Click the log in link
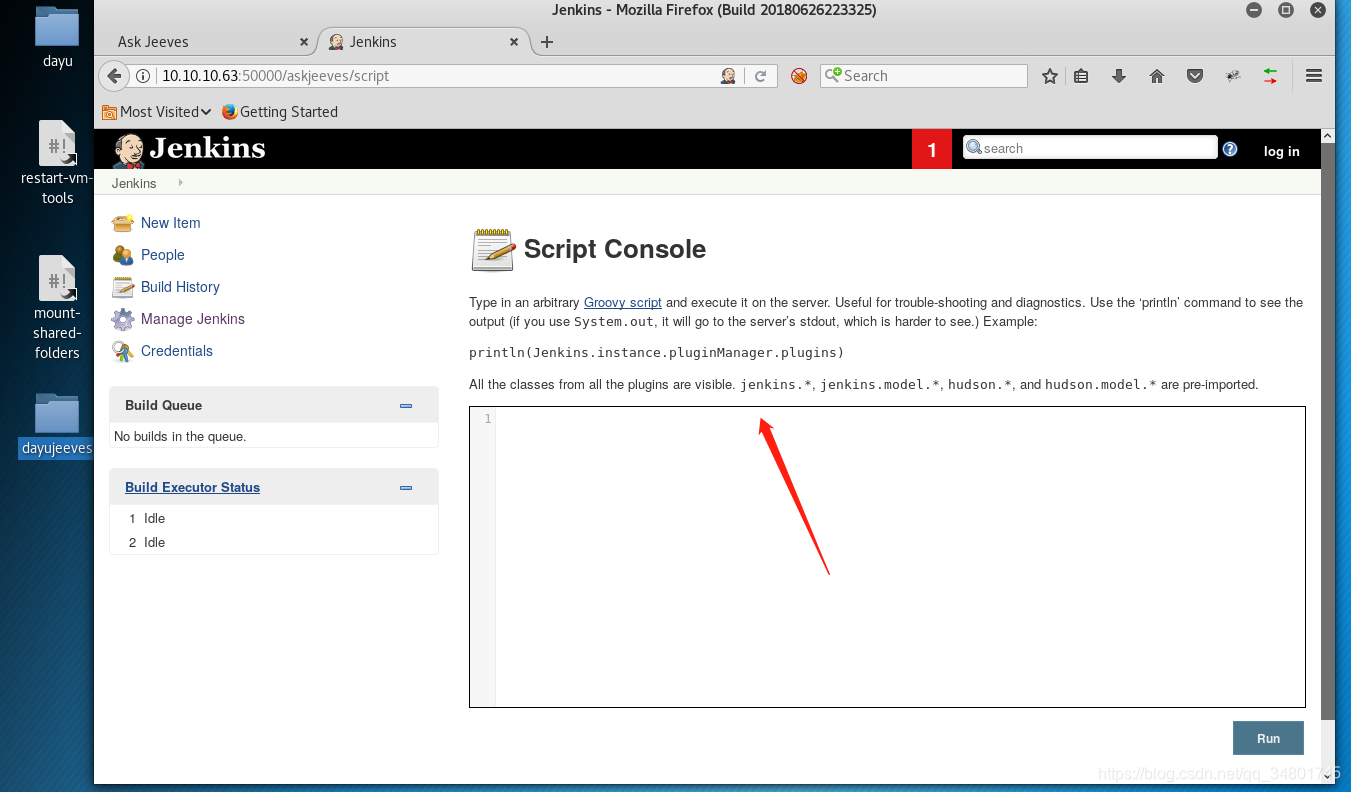 1282,151
